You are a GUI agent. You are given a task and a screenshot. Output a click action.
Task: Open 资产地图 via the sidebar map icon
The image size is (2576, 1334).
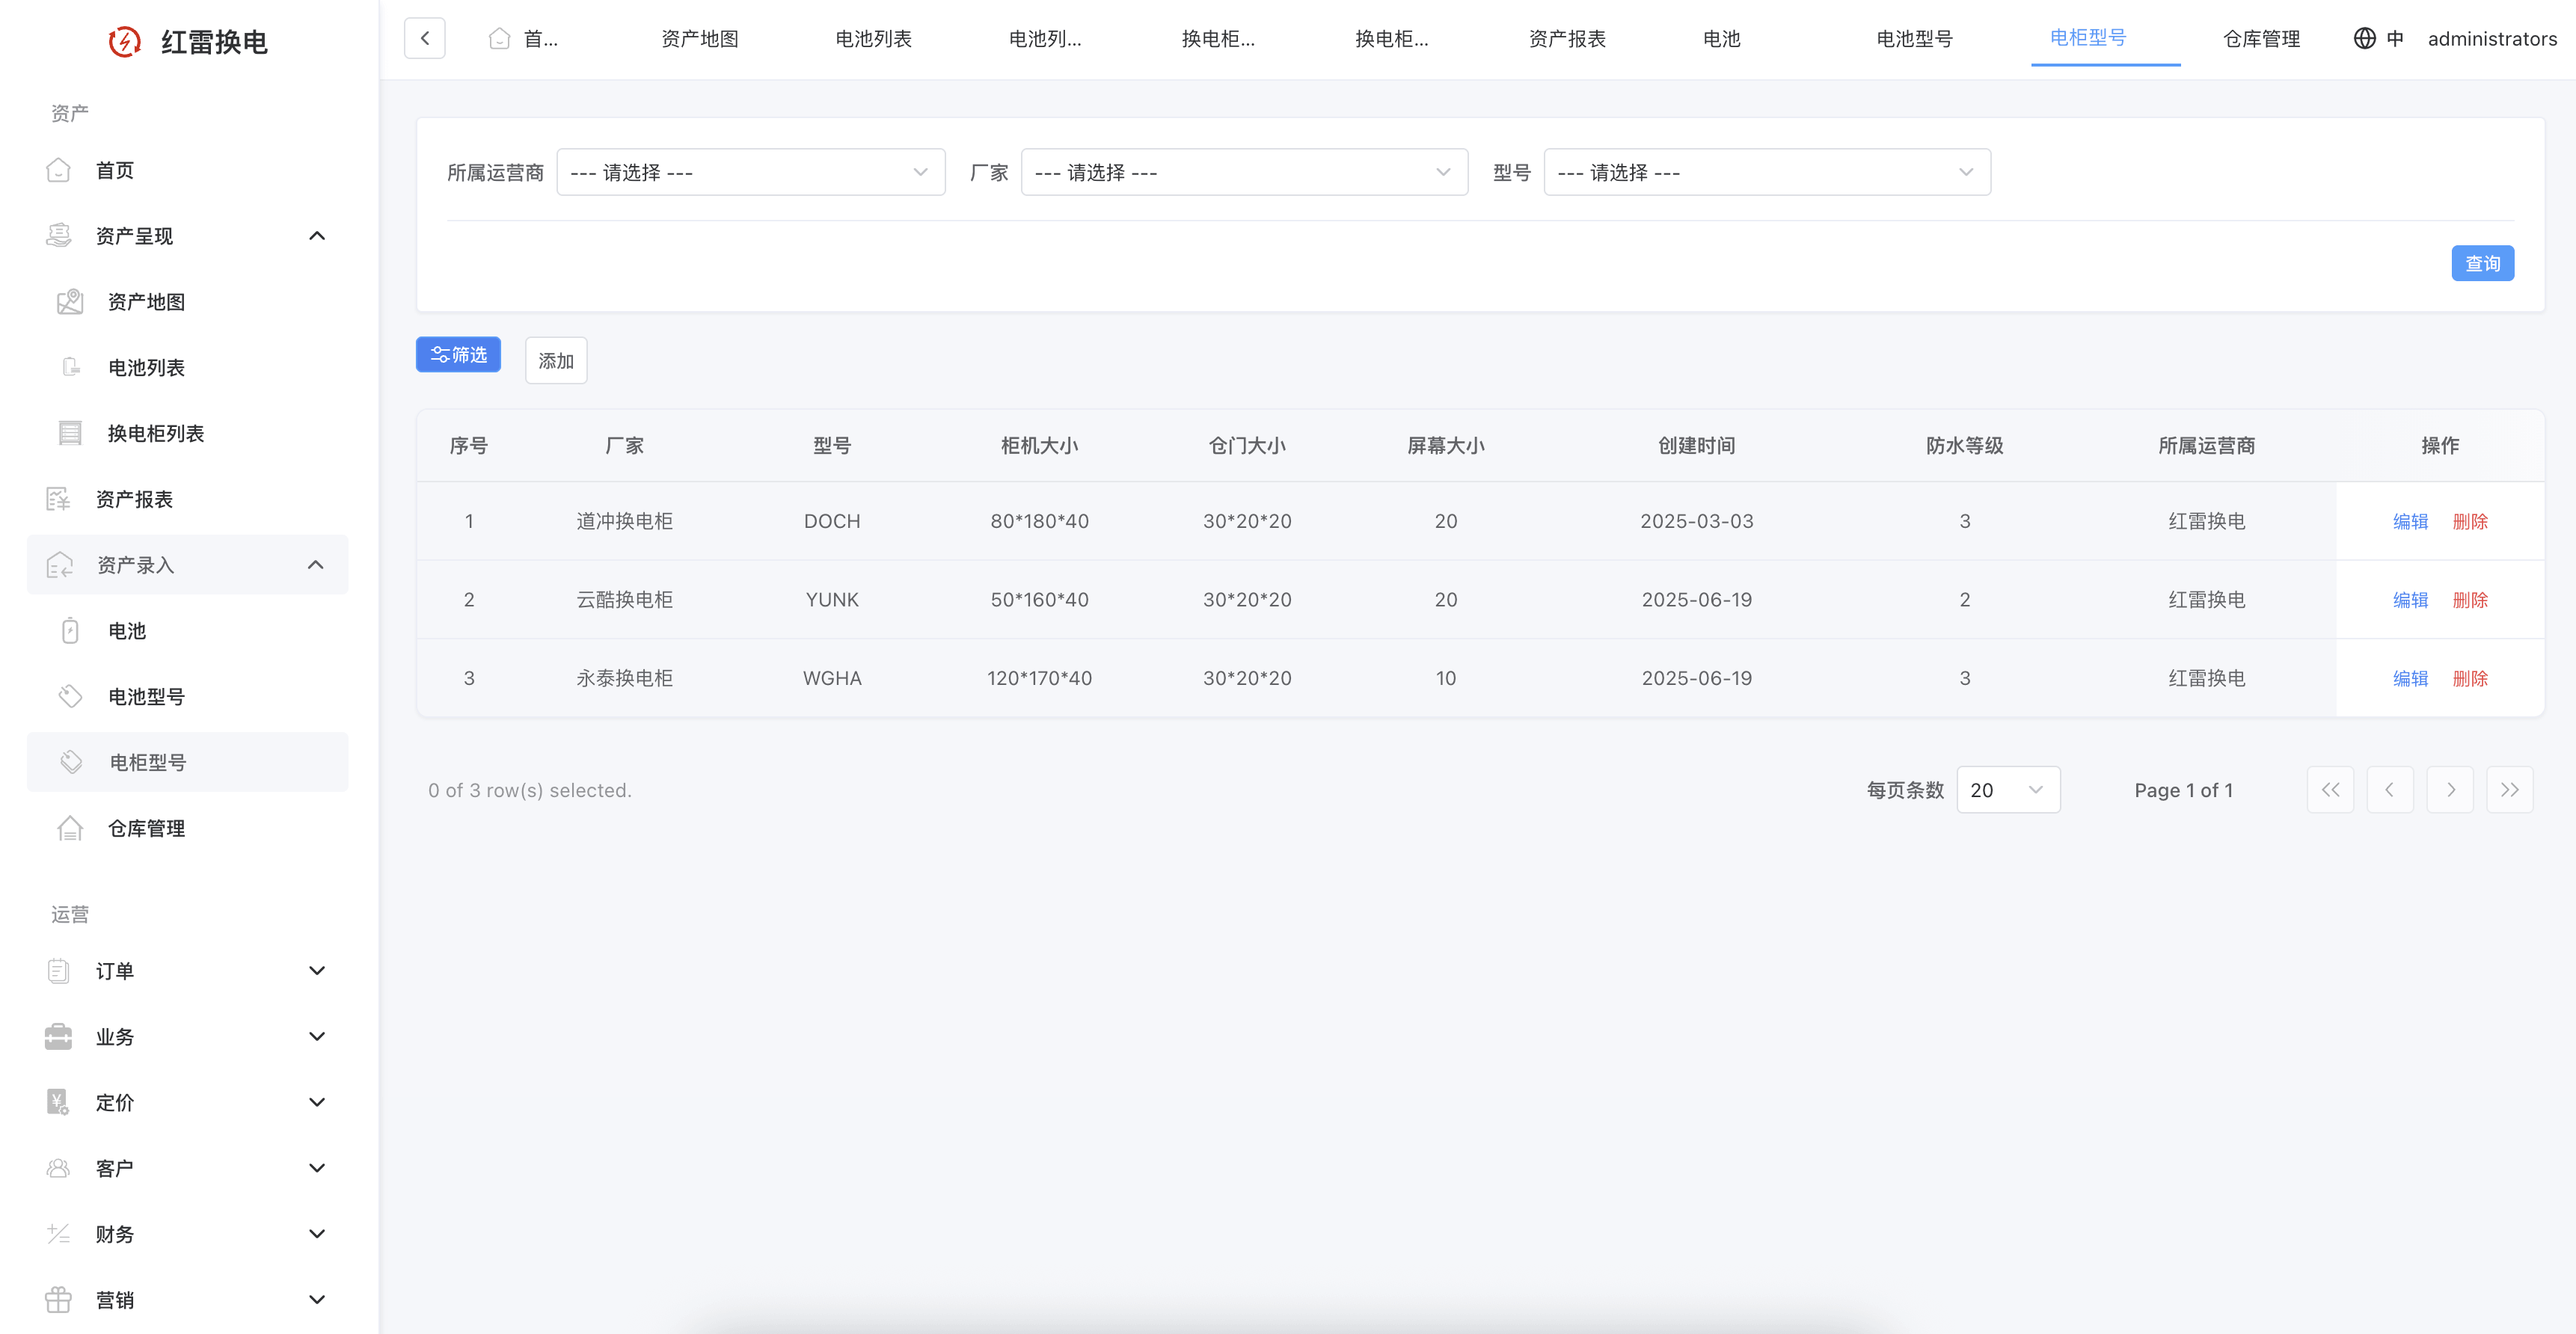70,302
